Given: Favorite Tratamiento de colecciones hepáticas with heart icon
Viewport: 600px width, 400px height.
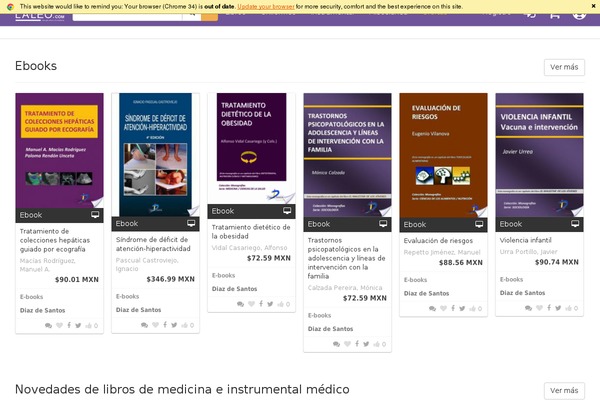Looking at the screenshot, I should 59,325.
